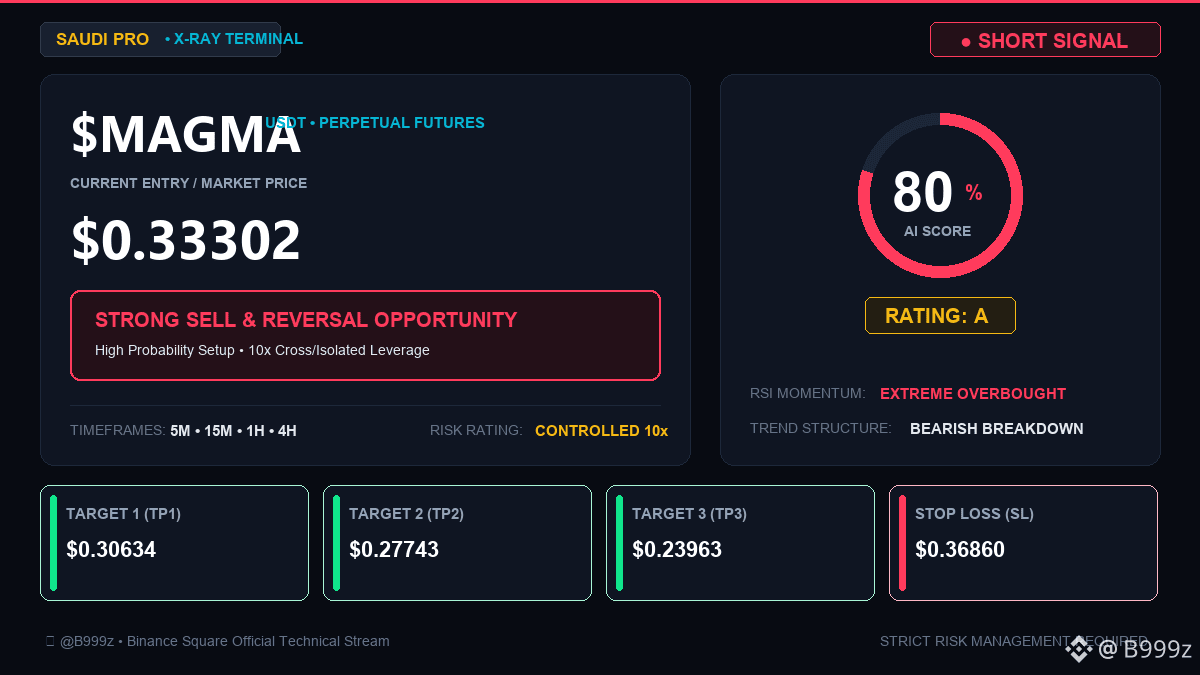The image size is (1200, 675).
Task: Click the EXTREME OVERBOUGHT RSI value
Action: tap(973, 394)
